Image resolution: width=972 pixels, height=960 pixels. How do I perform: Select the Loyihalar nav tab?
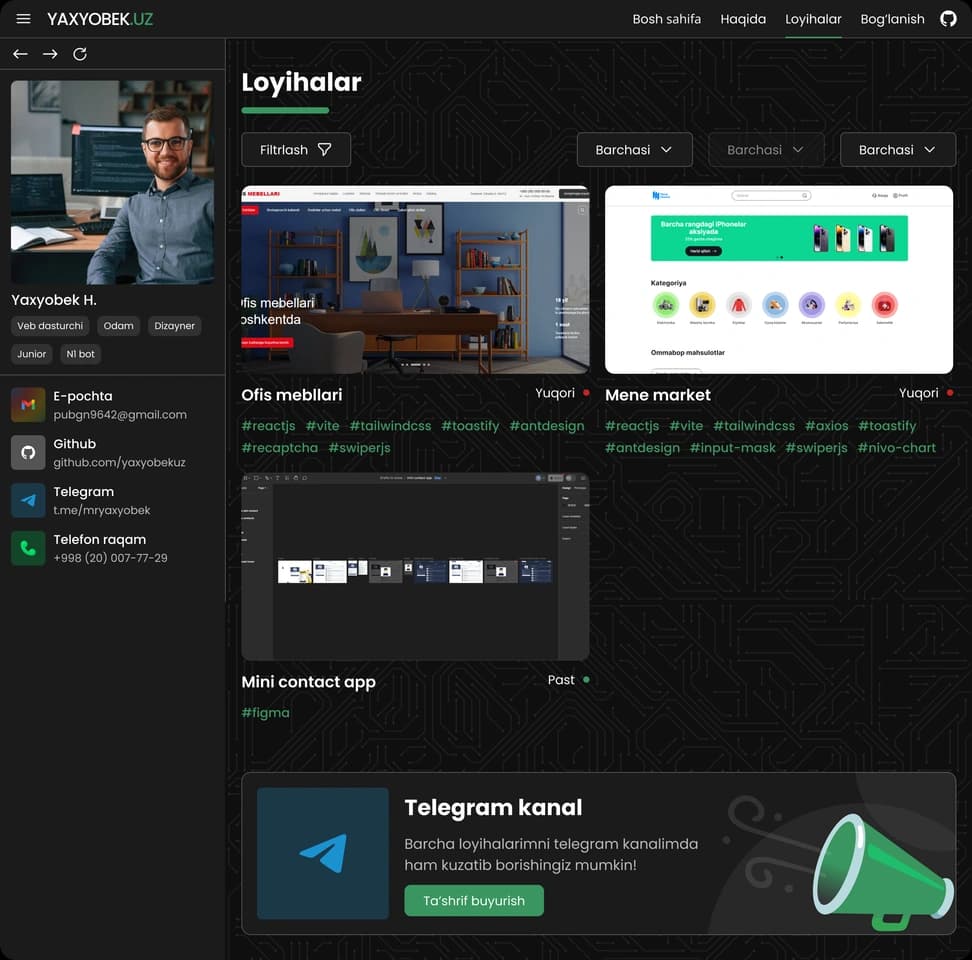pos(813,19)
